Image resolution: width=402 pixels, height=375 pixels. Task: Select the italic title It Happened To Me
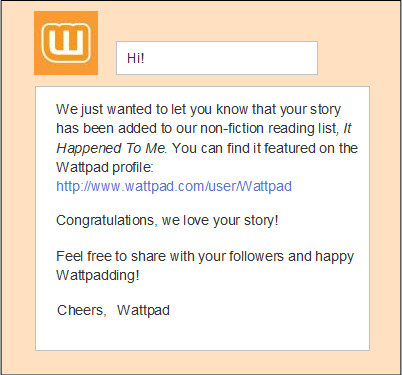point(204,138)
